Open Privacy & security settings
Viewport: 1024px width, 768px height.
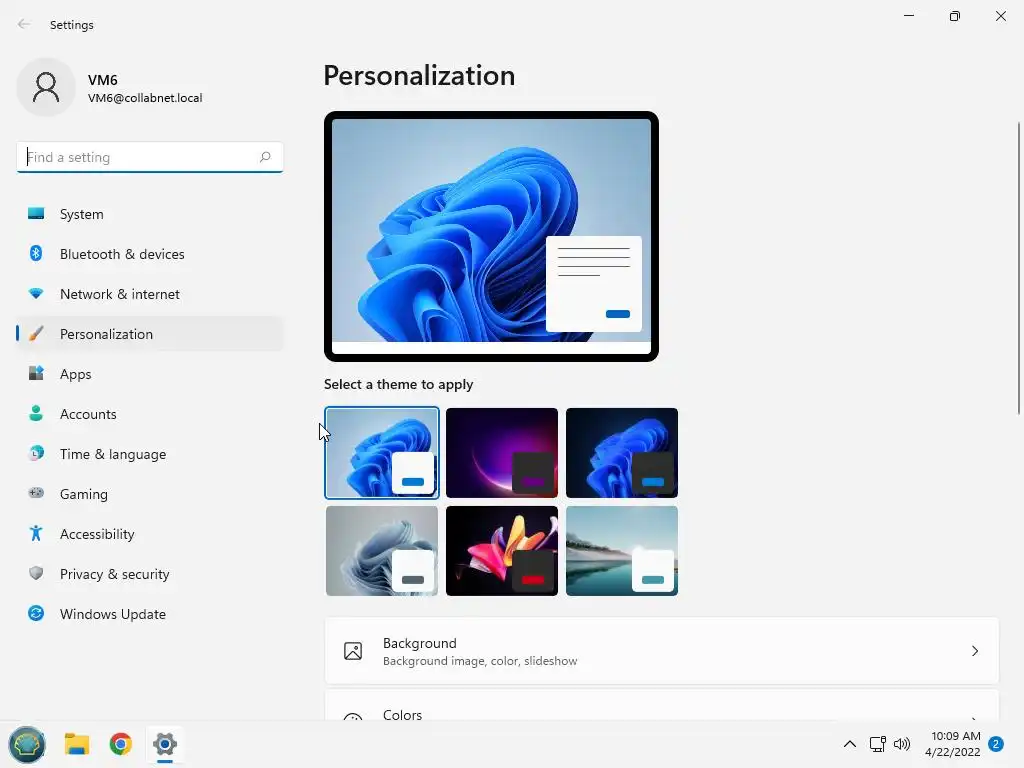coord(150,573)
